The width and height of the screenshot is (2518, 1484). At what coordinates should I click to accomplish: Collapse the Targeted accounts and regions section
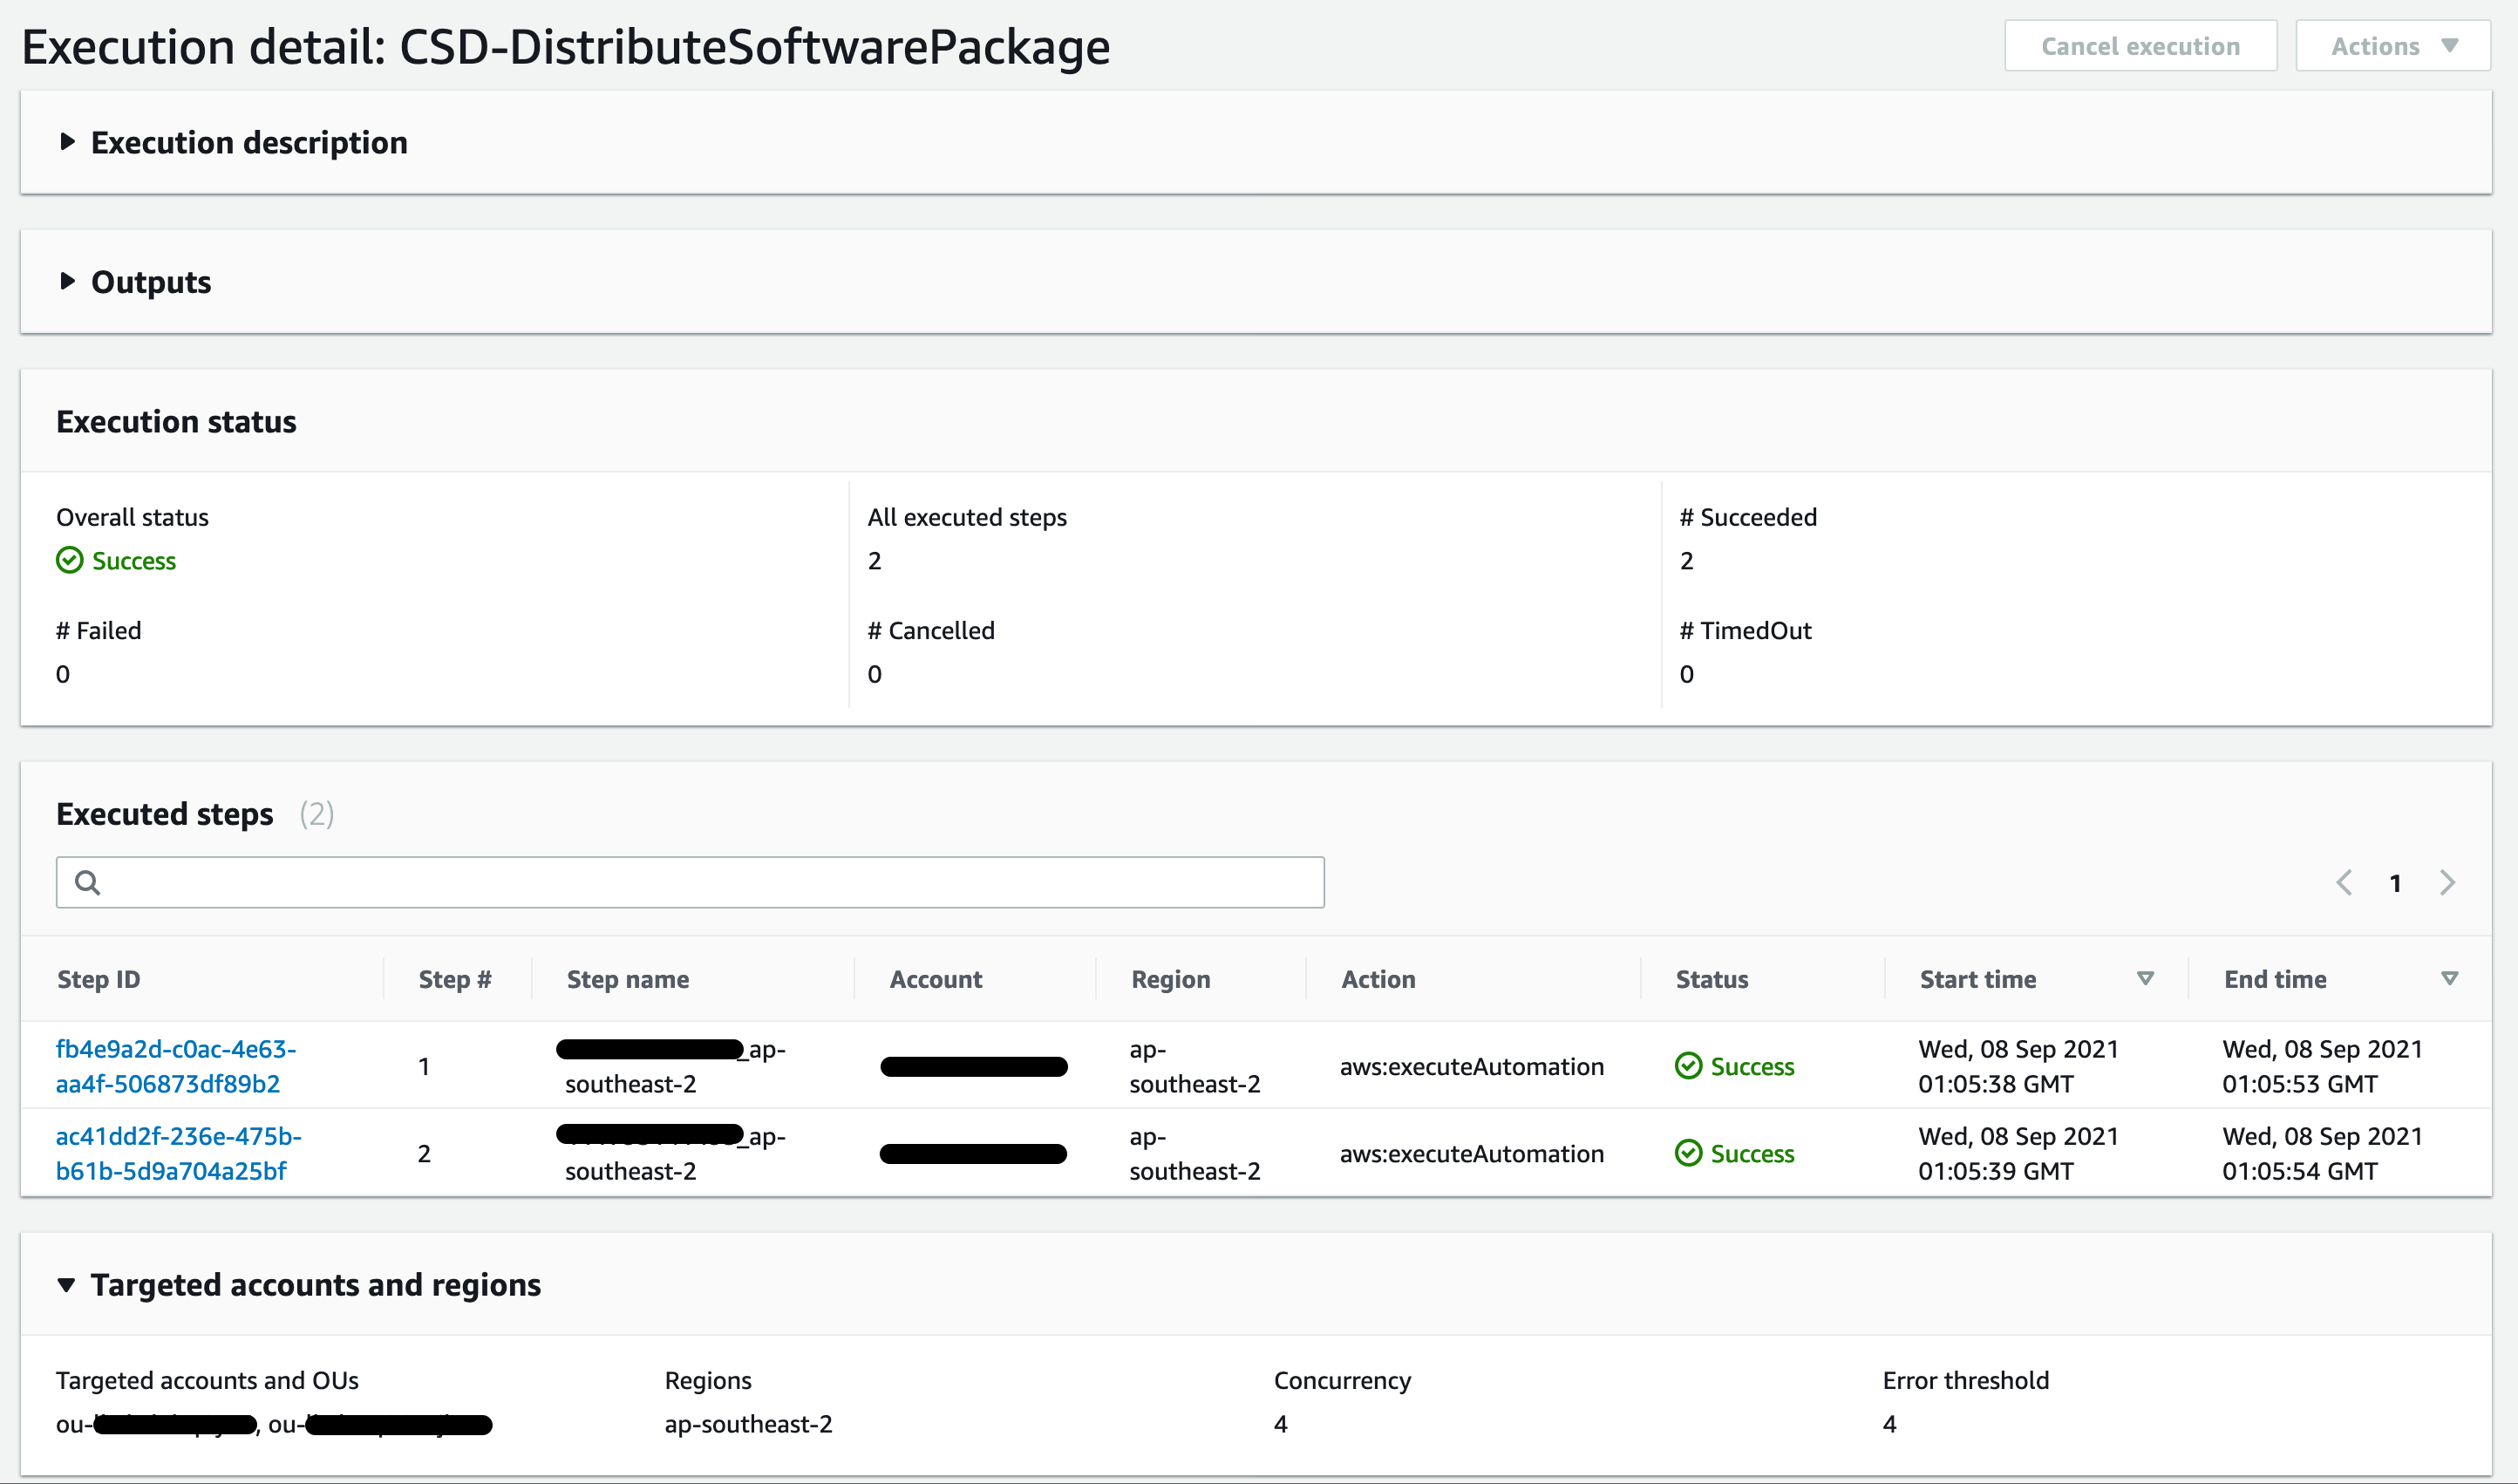(x=67, y=1285)
